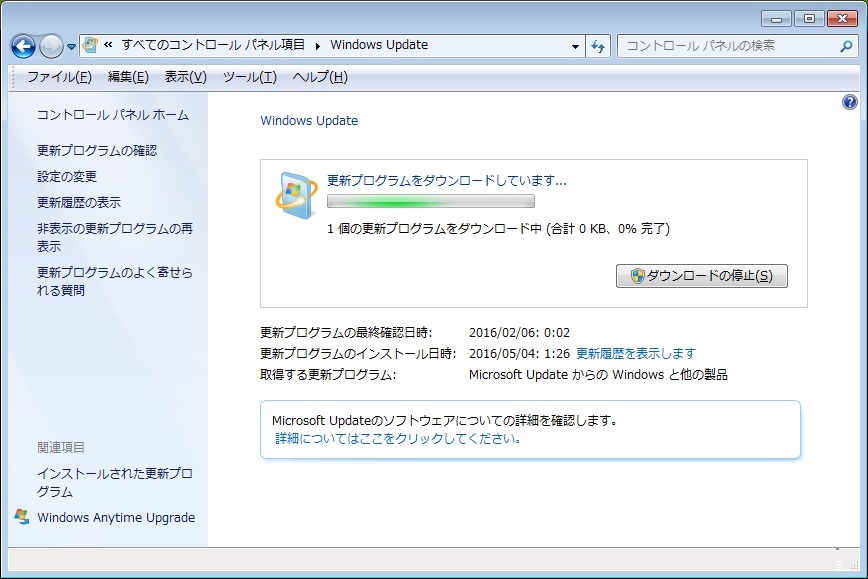868x579 pixels.
Task: Click 更新履歴を表示します link
Action: (x=636, y=353)
